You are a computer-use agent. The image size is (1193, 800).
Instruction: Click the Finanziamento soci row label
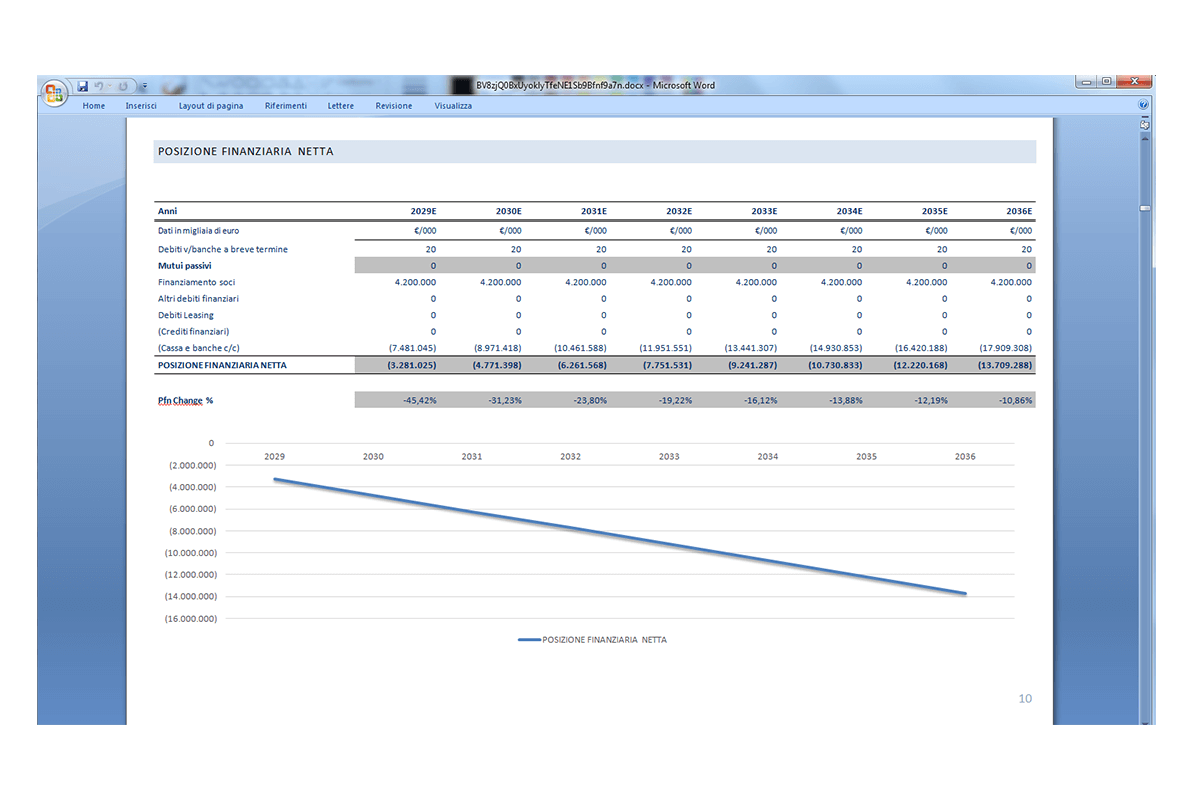point(196,282)
